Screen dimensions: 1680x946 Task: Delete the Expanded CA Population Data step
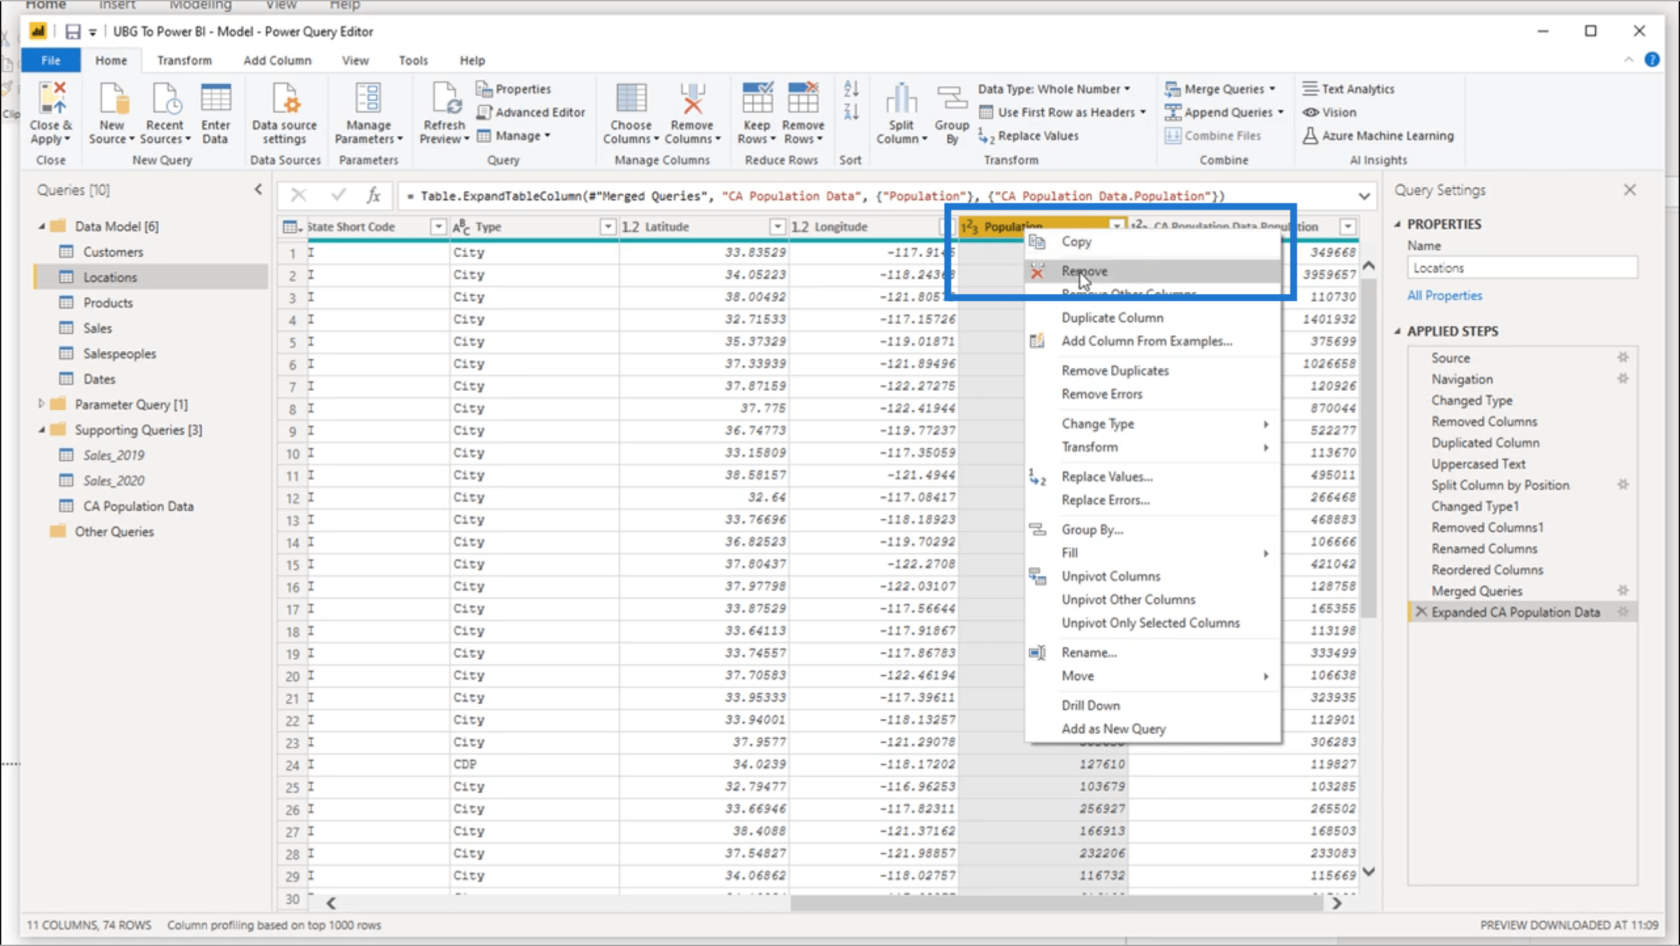point(1421,612)
